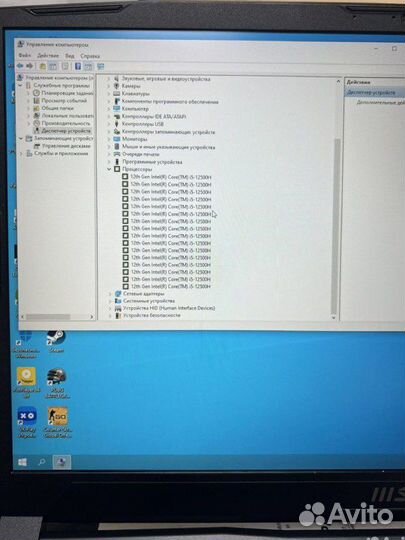Expand the Сетевые адаптеры category

pyautogui.click(x=110, y=294)
